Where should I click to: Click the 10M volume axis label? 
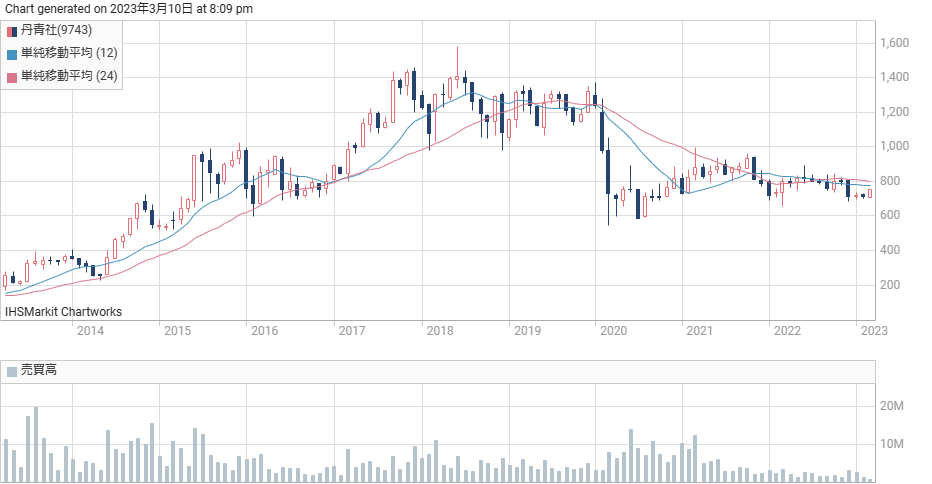point(892,444)
